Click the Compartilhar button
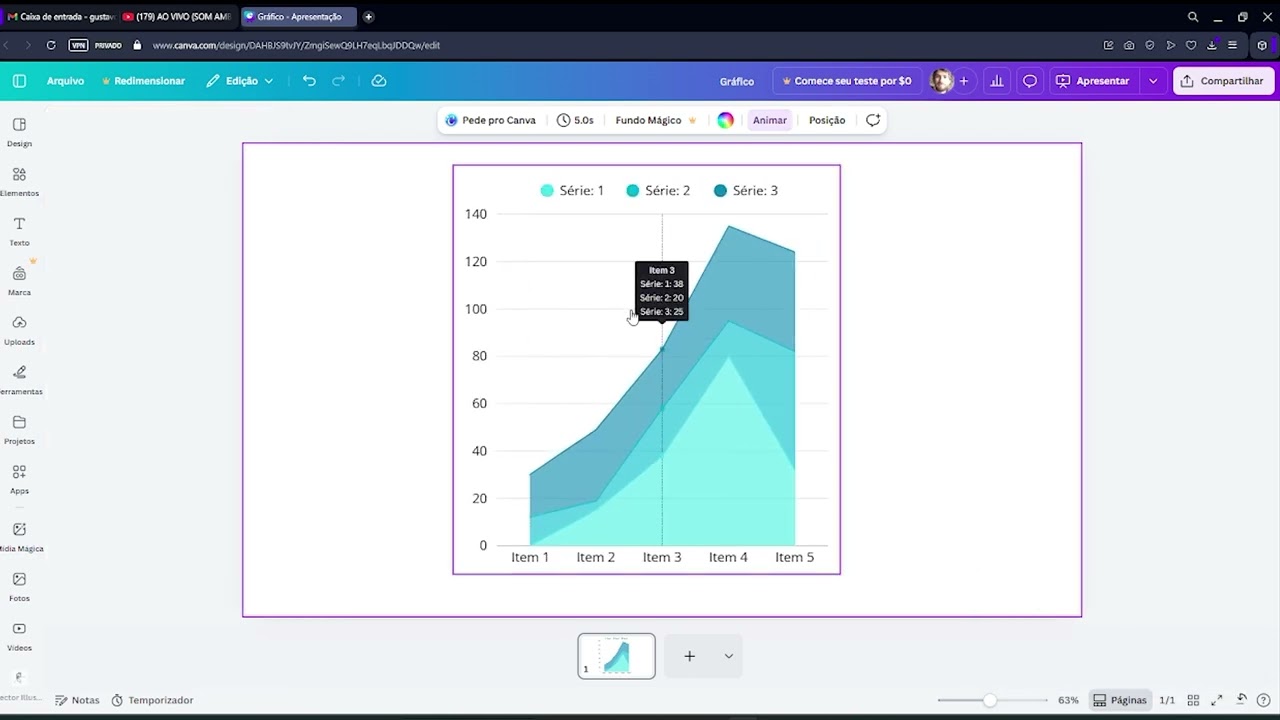The image size is (1280, 720). [x=1222, y=81]
